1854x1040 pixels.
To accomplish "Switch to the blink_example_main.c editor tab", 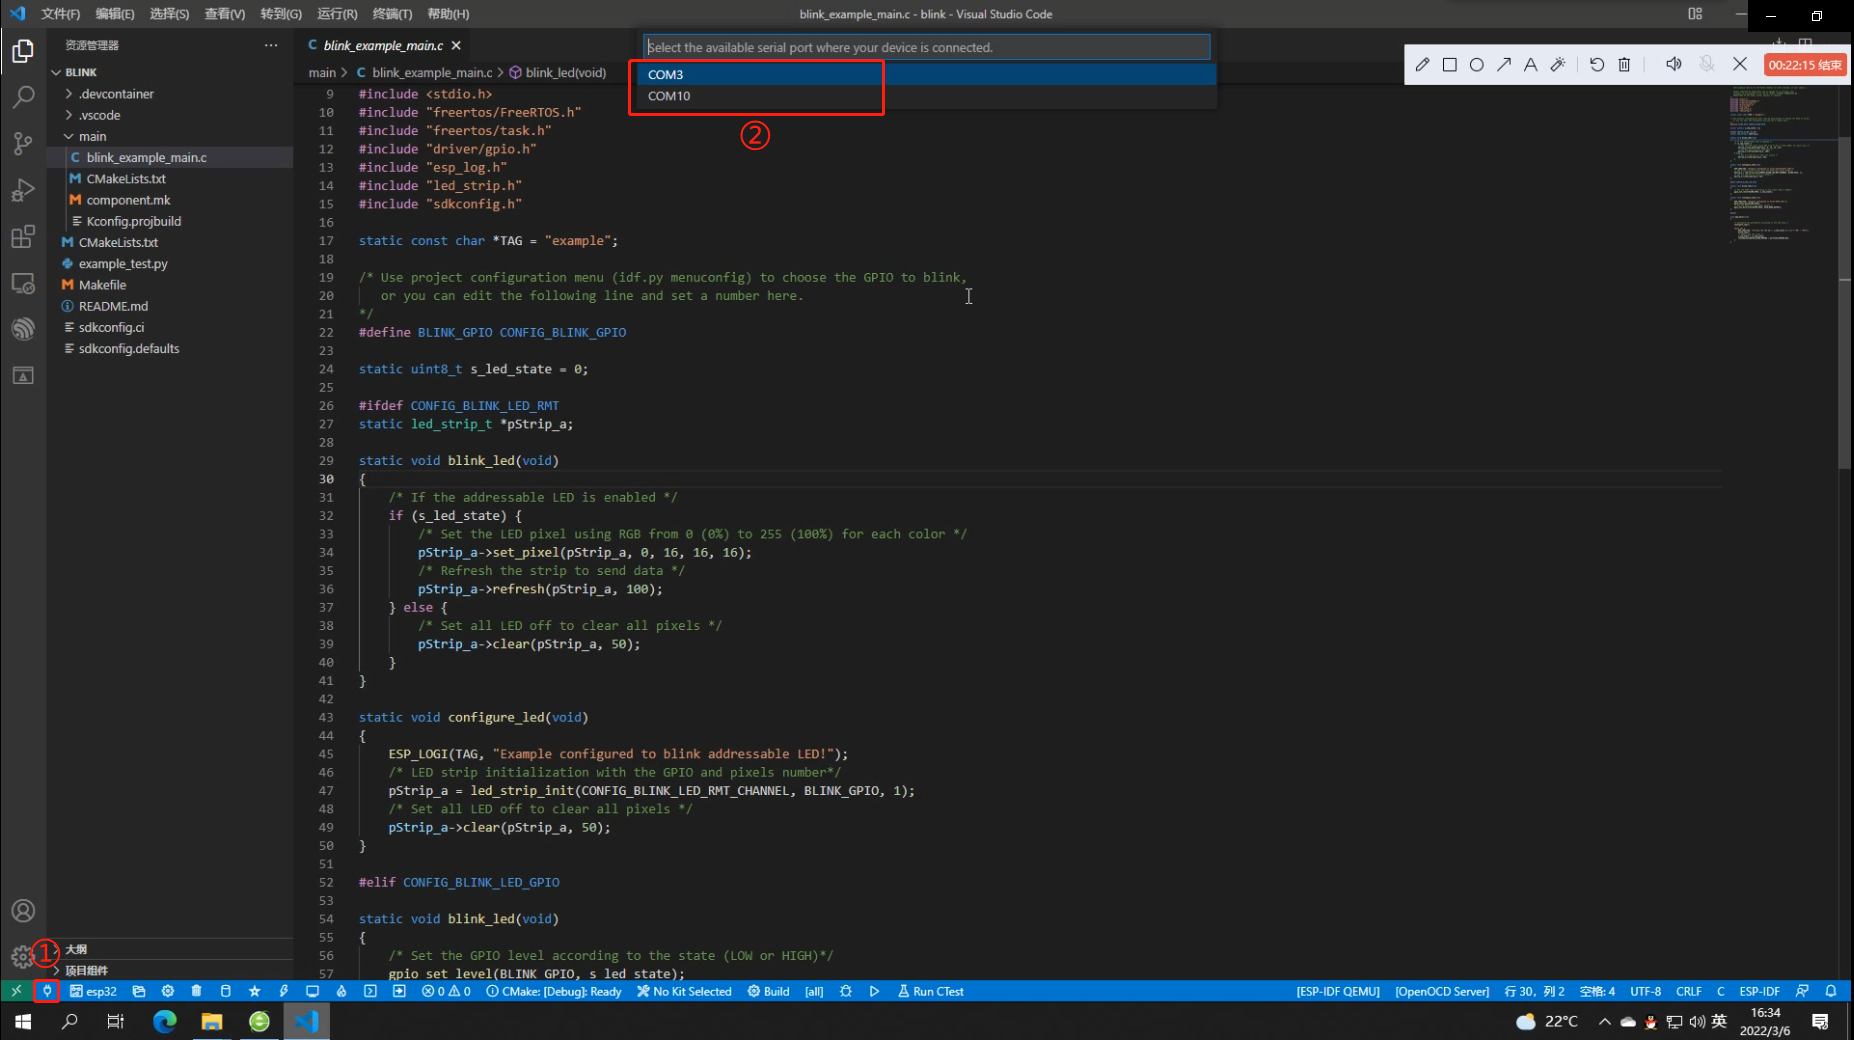I will point(384,45).
